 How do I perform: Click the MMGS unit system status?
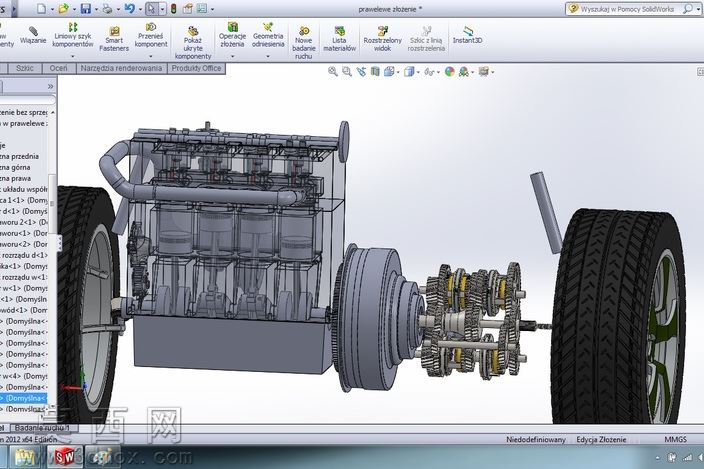click(x=675, y=439)
